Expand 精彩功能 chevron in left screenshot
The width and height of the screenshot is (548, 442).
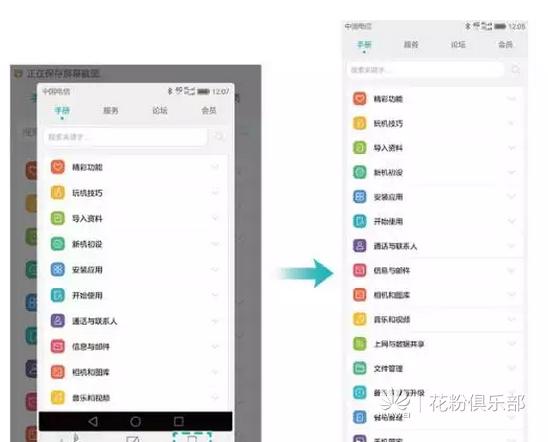(215, 167)
